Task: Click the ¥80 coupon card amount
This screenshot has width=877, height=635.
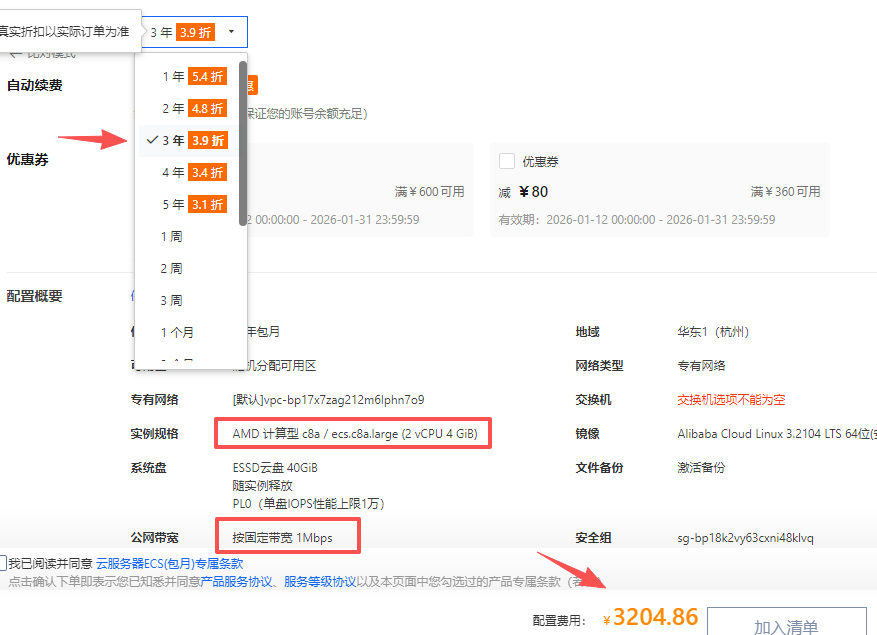Action: [533, 192]
